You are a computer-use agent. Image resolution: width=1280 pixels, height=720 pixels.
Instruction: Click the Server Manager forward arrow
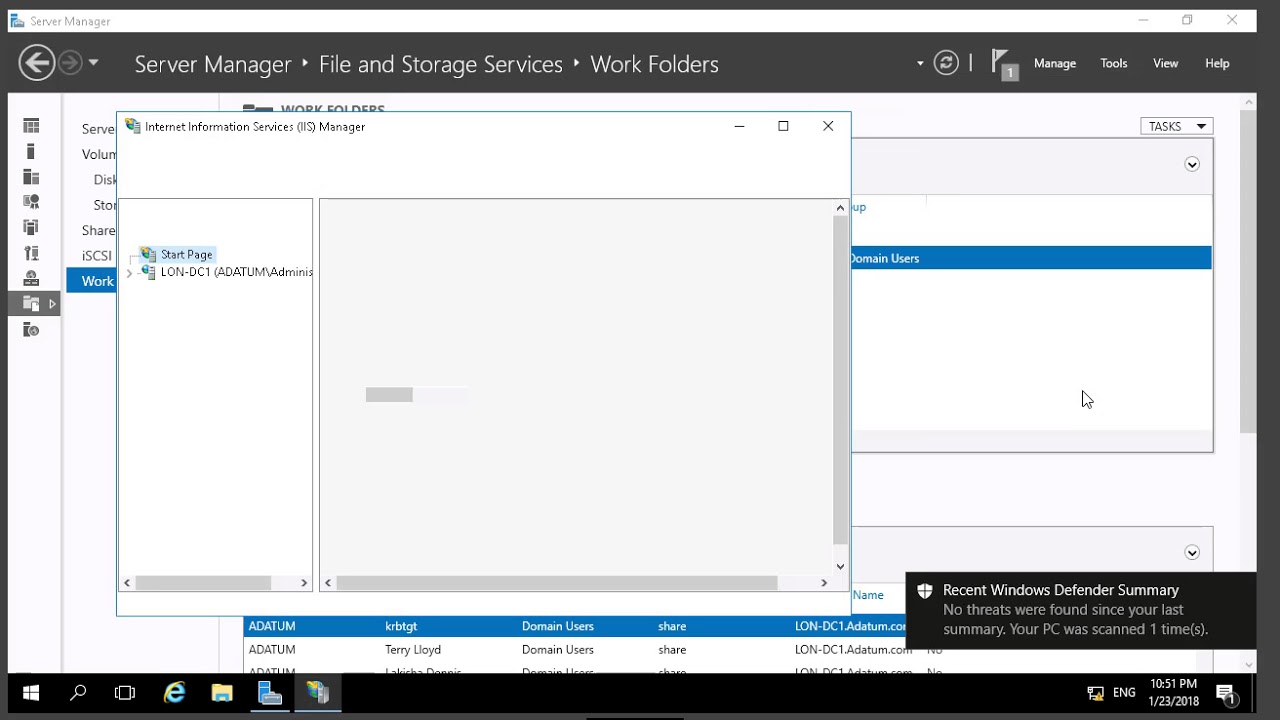[70, 63]
